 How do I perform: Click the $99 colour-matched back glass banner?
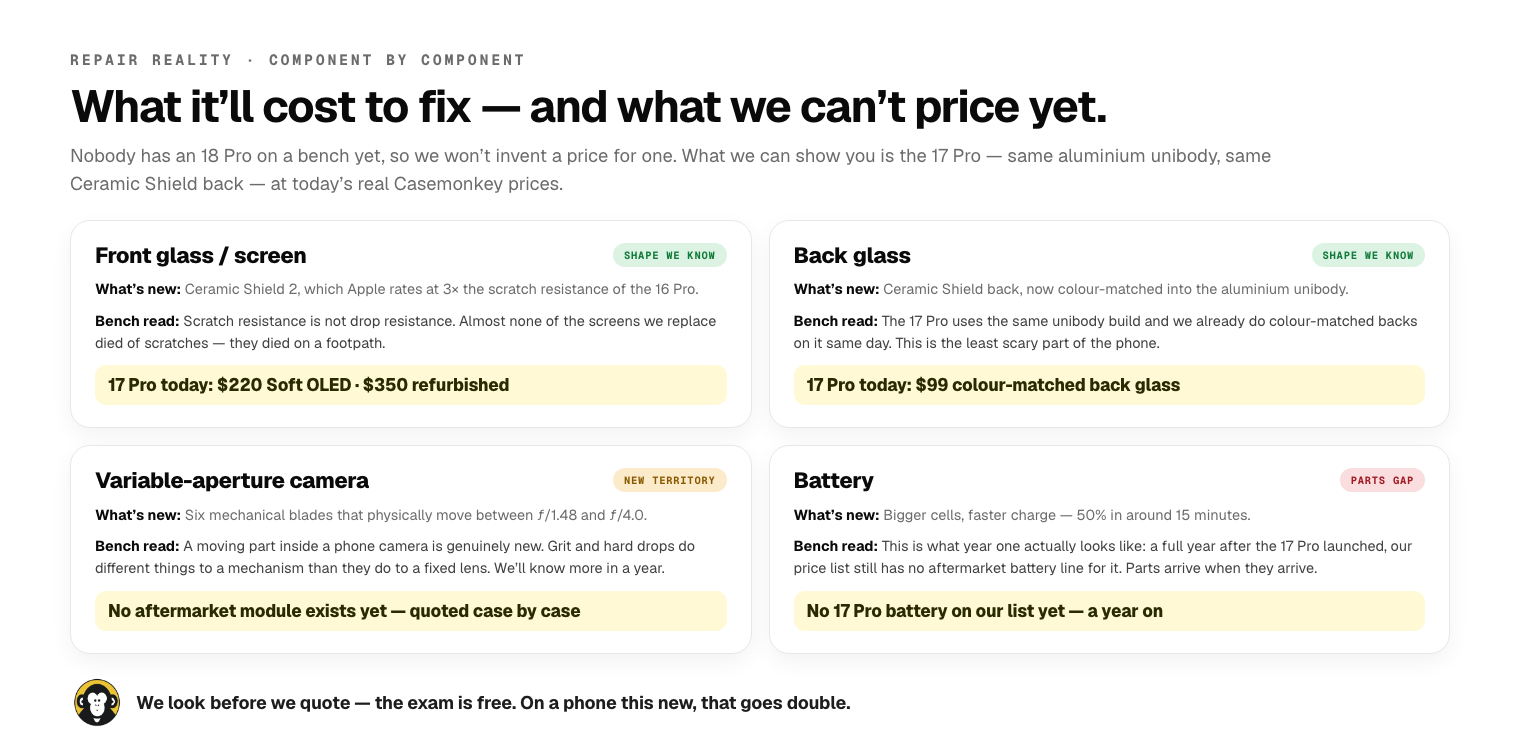point(1109,385)
